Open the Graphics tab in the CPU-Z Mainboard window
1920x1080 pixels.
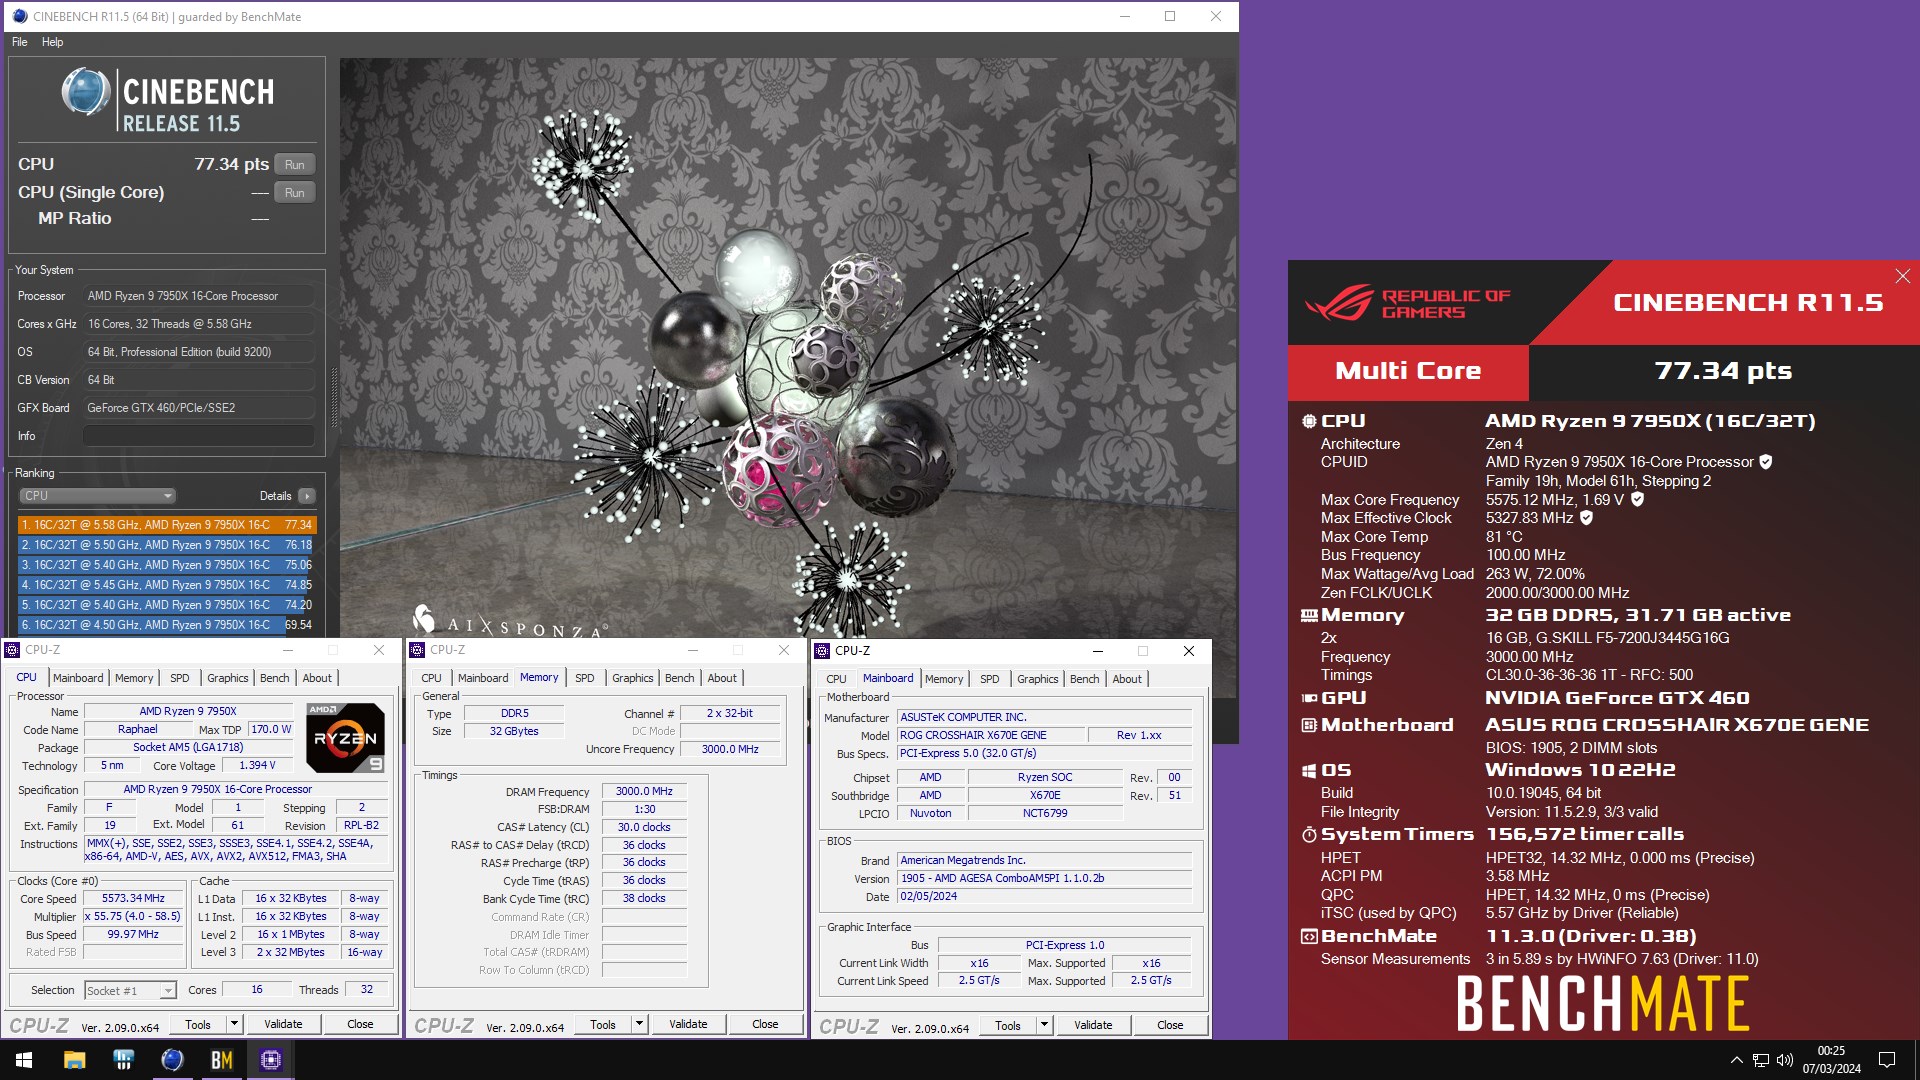[x=1037, y=679]
